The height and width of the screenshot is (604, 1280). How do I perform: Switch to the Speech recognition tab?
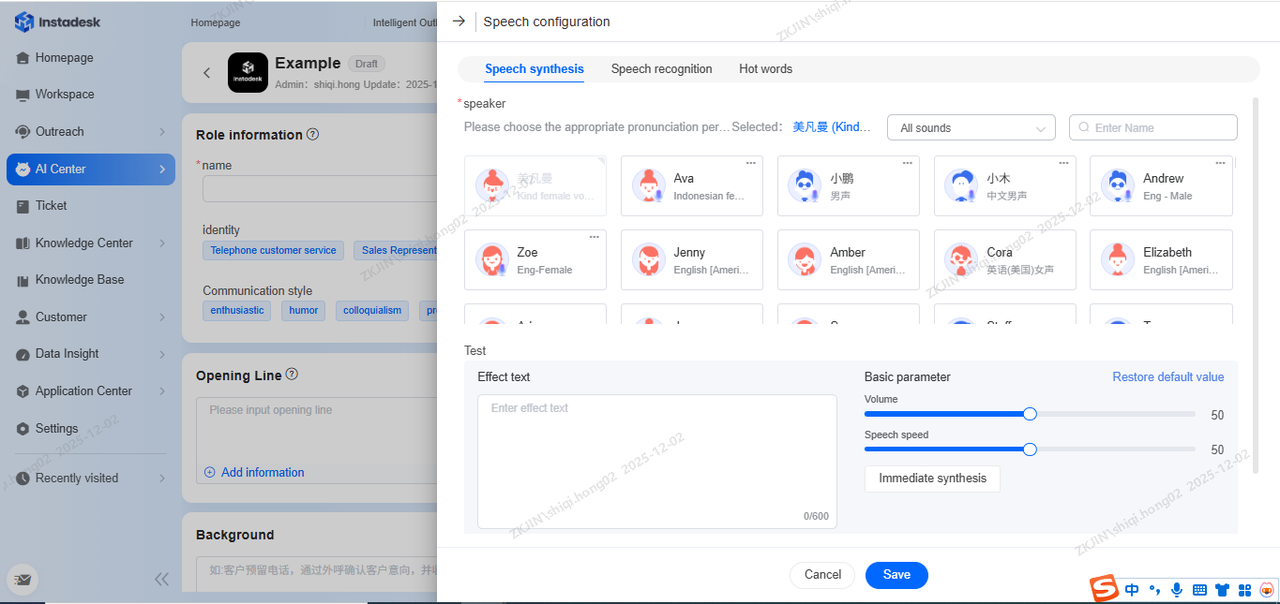(661, 69)
